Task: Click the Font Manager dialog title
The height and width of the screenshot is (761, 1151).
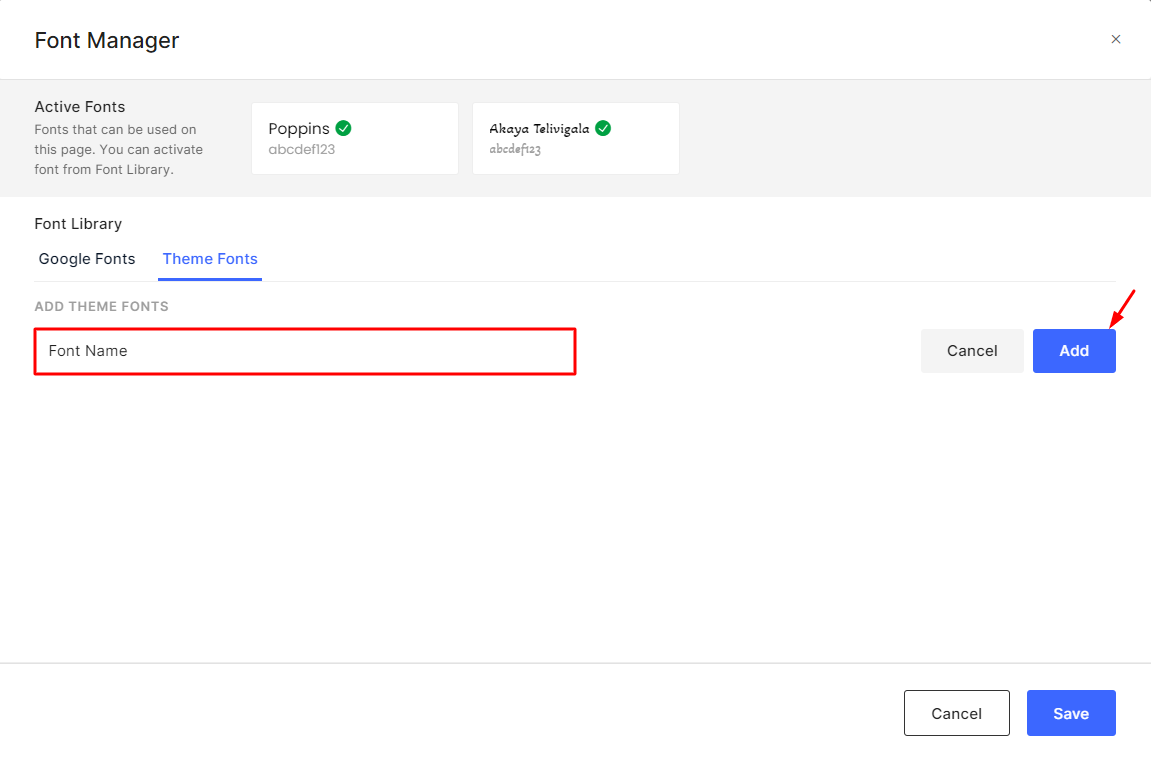Action: pyautogui.click(x=107, y=41)
